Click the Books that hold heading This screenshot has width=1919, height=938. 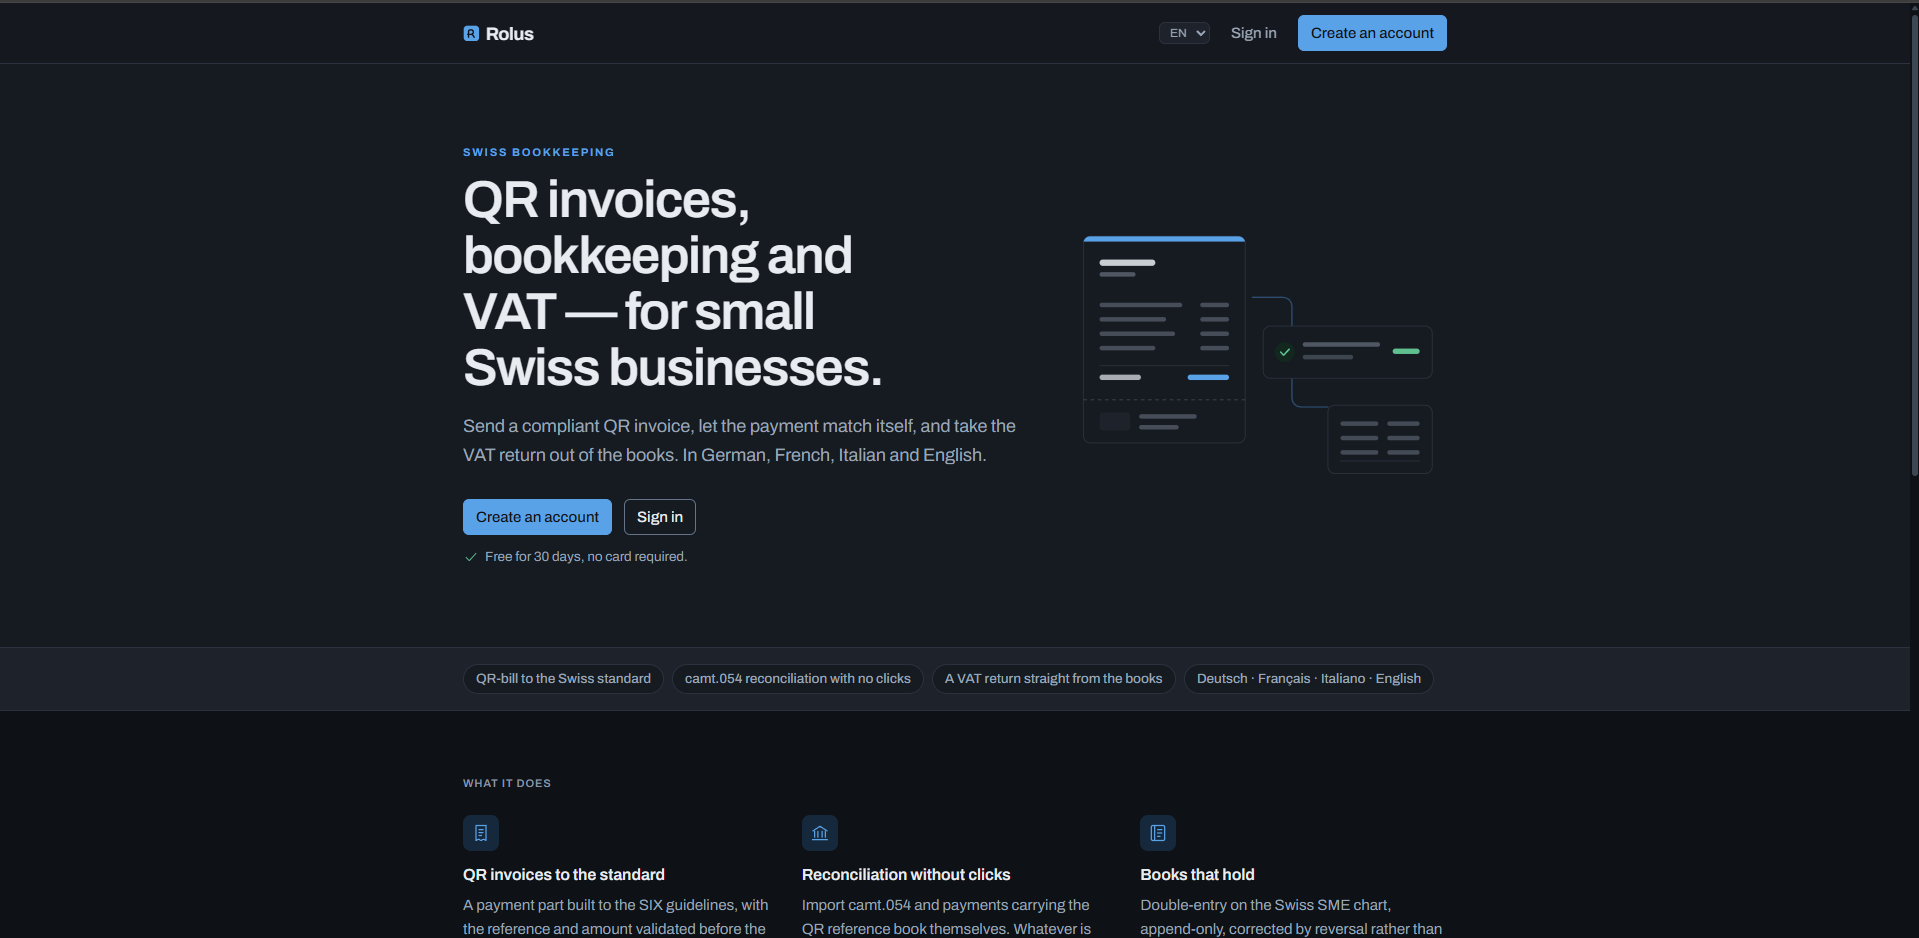pos(1197,875)
